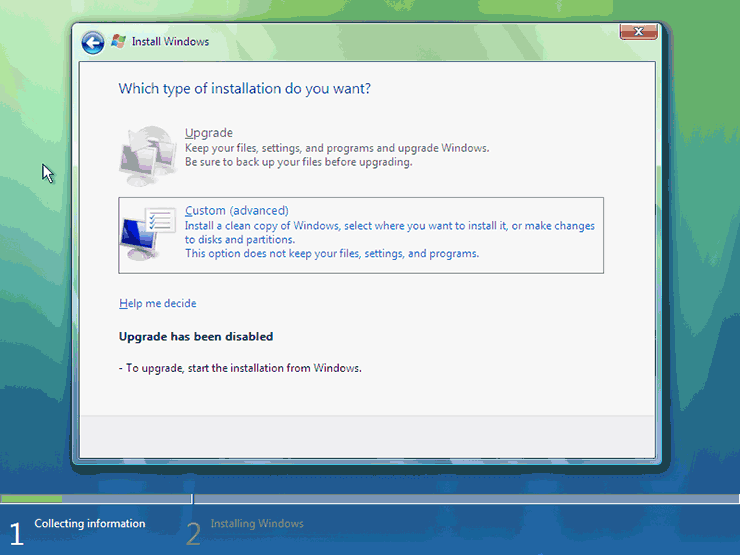The image size is (740, 555).
Task: Click the Custom install monitor checklist icon
Action: pyautogui.click(x=148, y=234)
